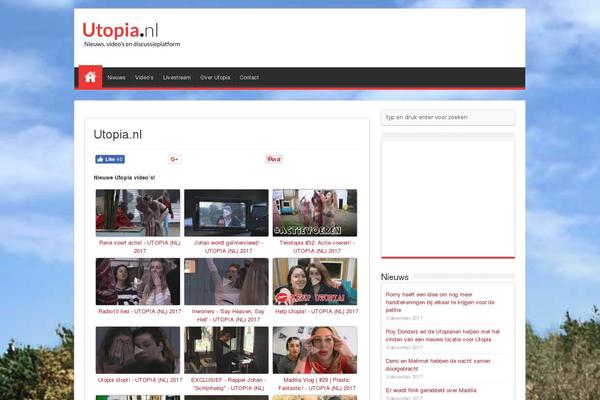The width and height of the screenshot is (600, 400).
Task: Click the Facebook Like button
Action: tap(110, 159)
